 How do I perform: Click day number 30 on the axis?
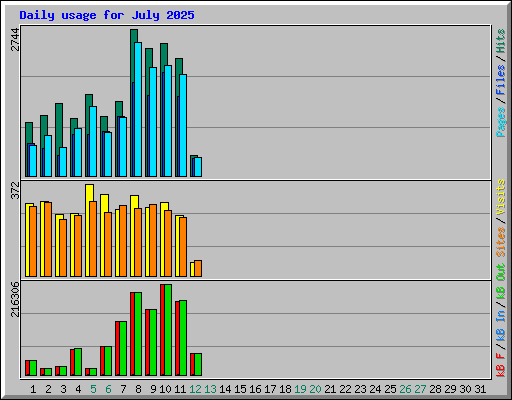pyautogui.click(x=465, y=389)
